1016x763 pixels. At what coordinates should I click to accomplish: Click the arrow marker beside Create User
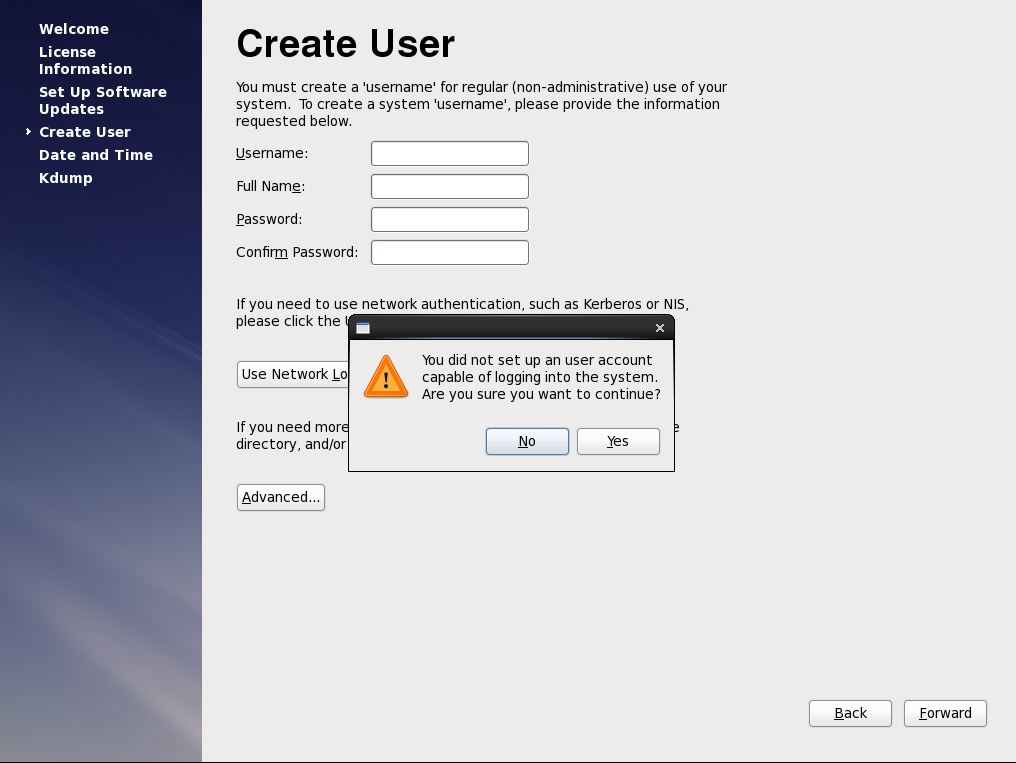pyautogui.click(x=28, y=131)
